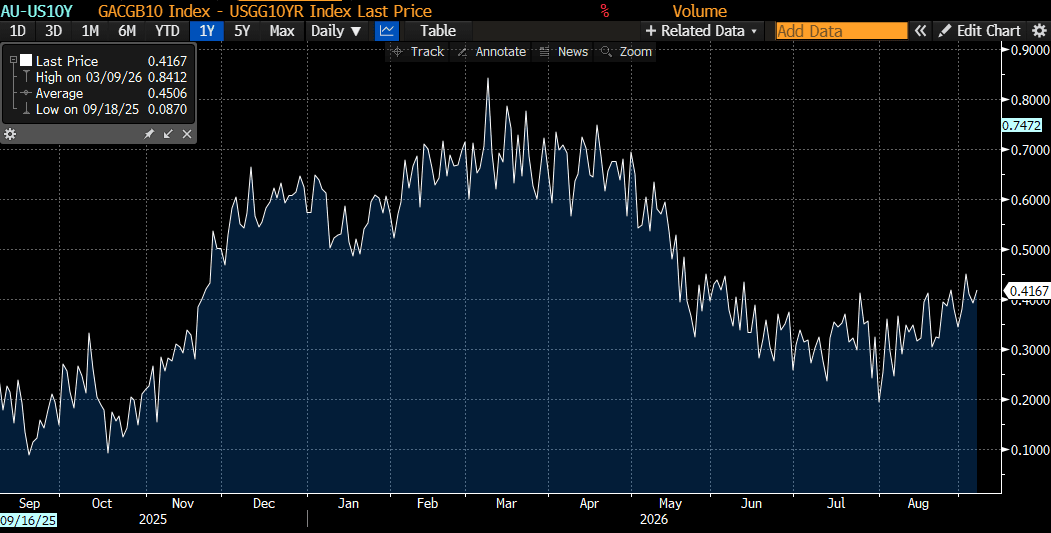Click the red percent symbol header
The image size is (1051, 533).
tap(605, 11)
